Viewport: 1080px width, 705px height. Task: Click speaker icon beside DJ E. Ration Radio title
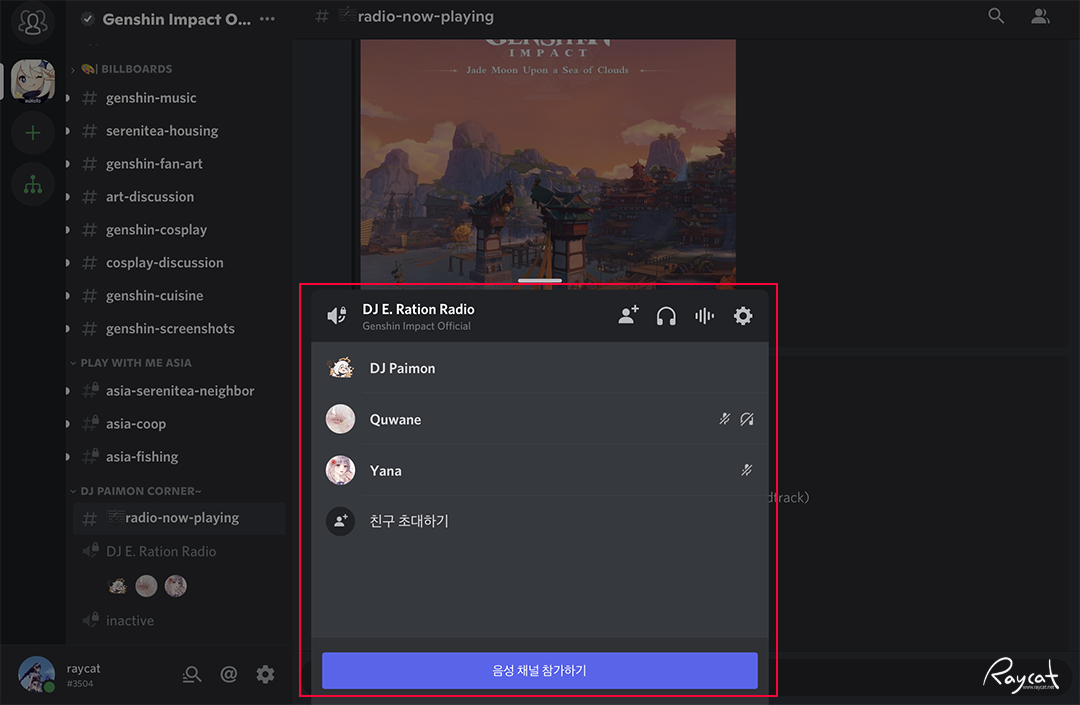click(336, 316)
